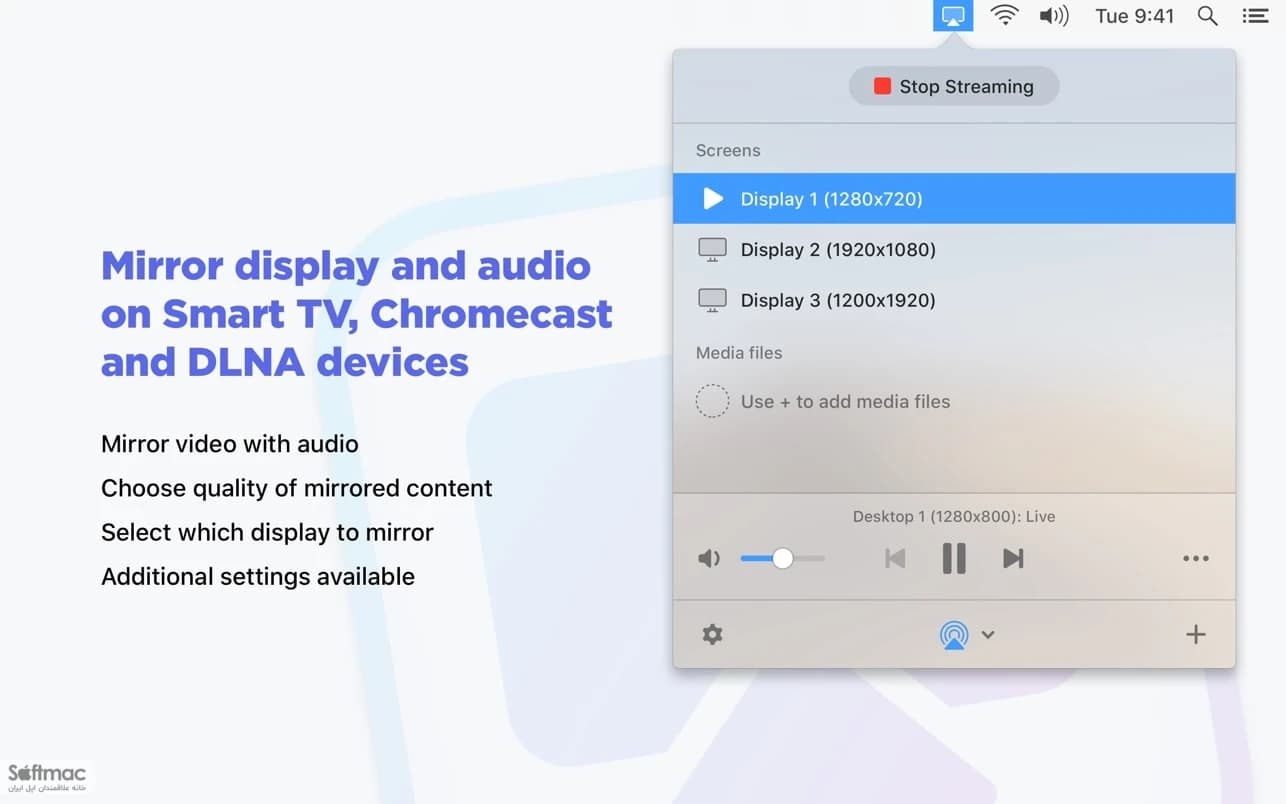The image size is (1286, 804).
Task: Add media files with the plus button
Action: [1196, 634]
